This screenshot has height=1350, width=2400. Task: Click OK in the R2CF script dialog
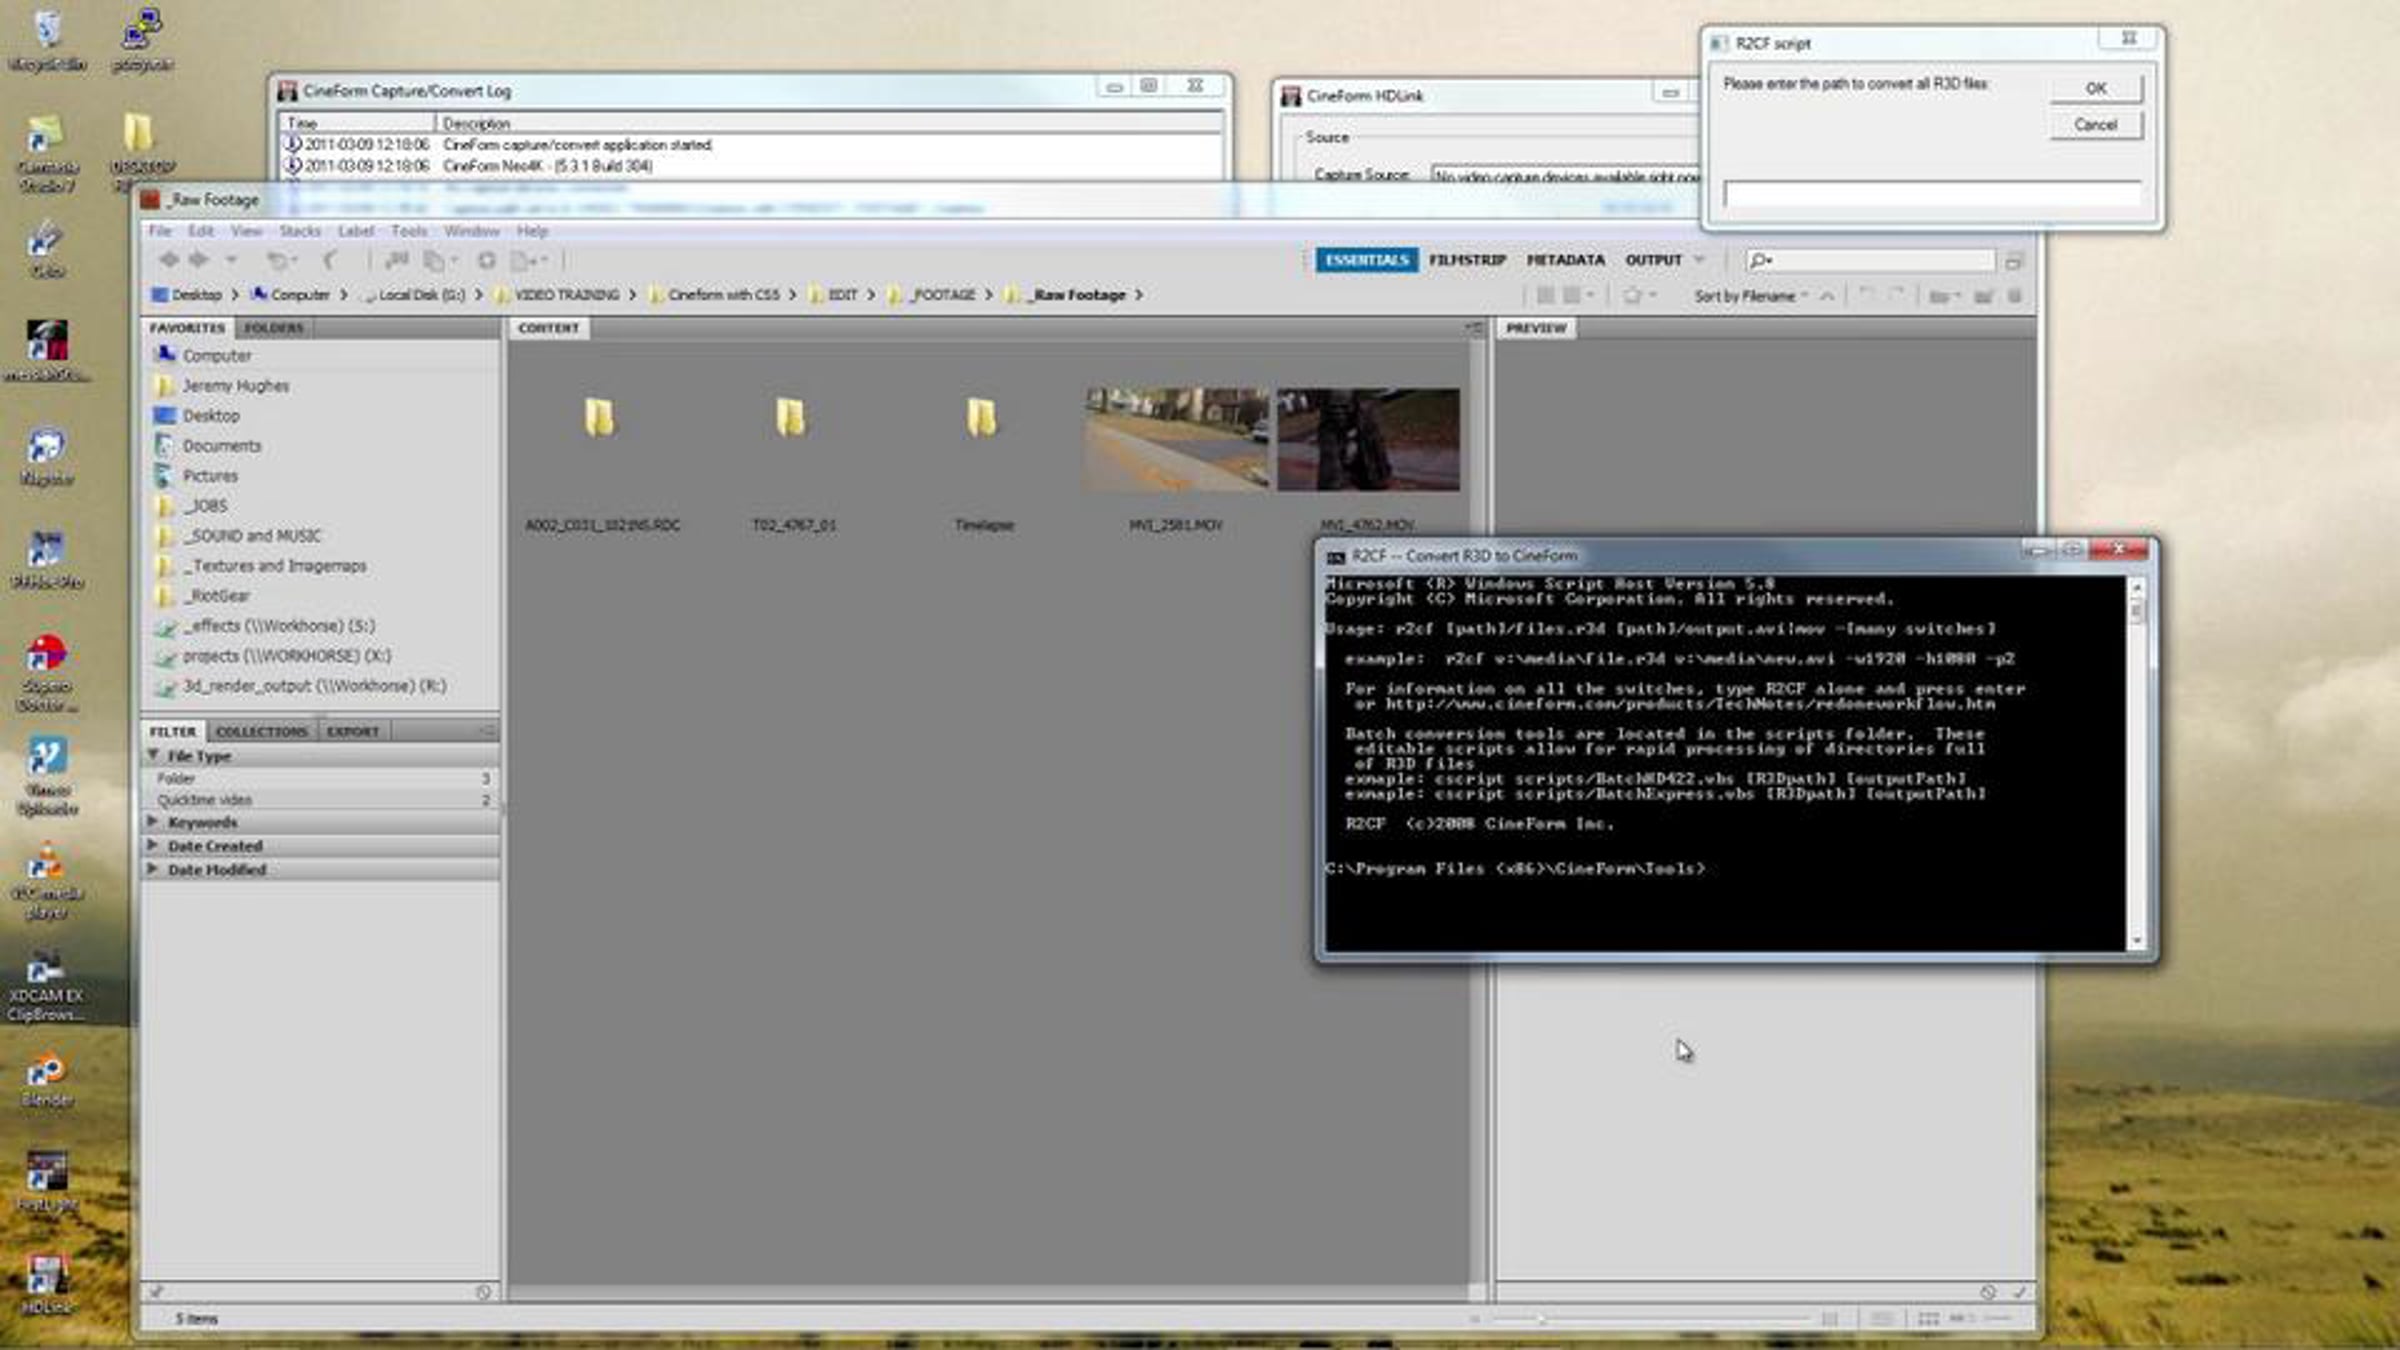pyautogui.click(x=2095, y=88)
